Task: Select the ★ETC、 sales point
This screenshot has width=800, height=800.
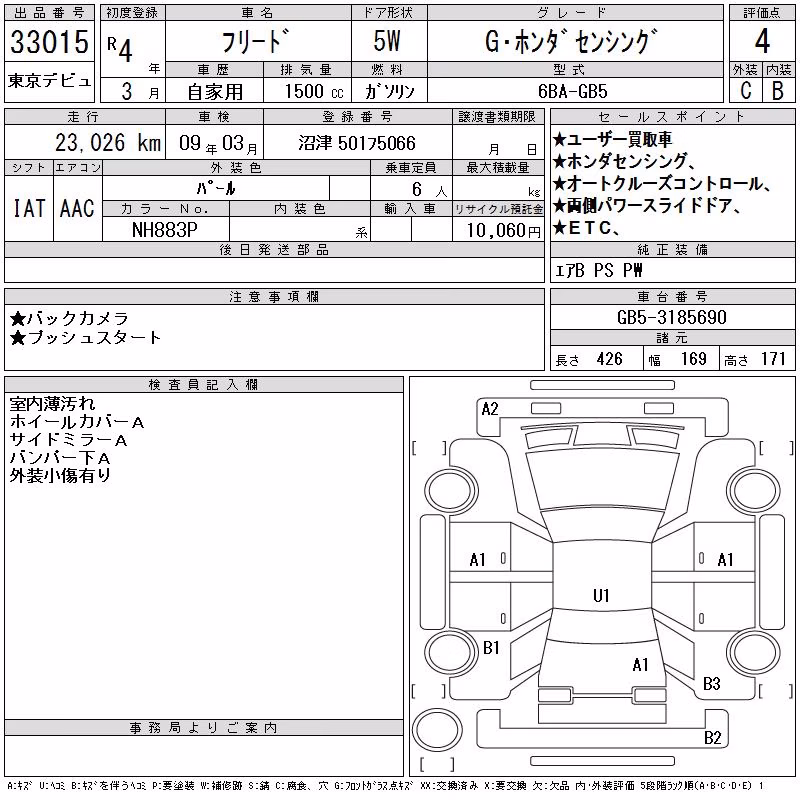Action: (x=586, y=228)
